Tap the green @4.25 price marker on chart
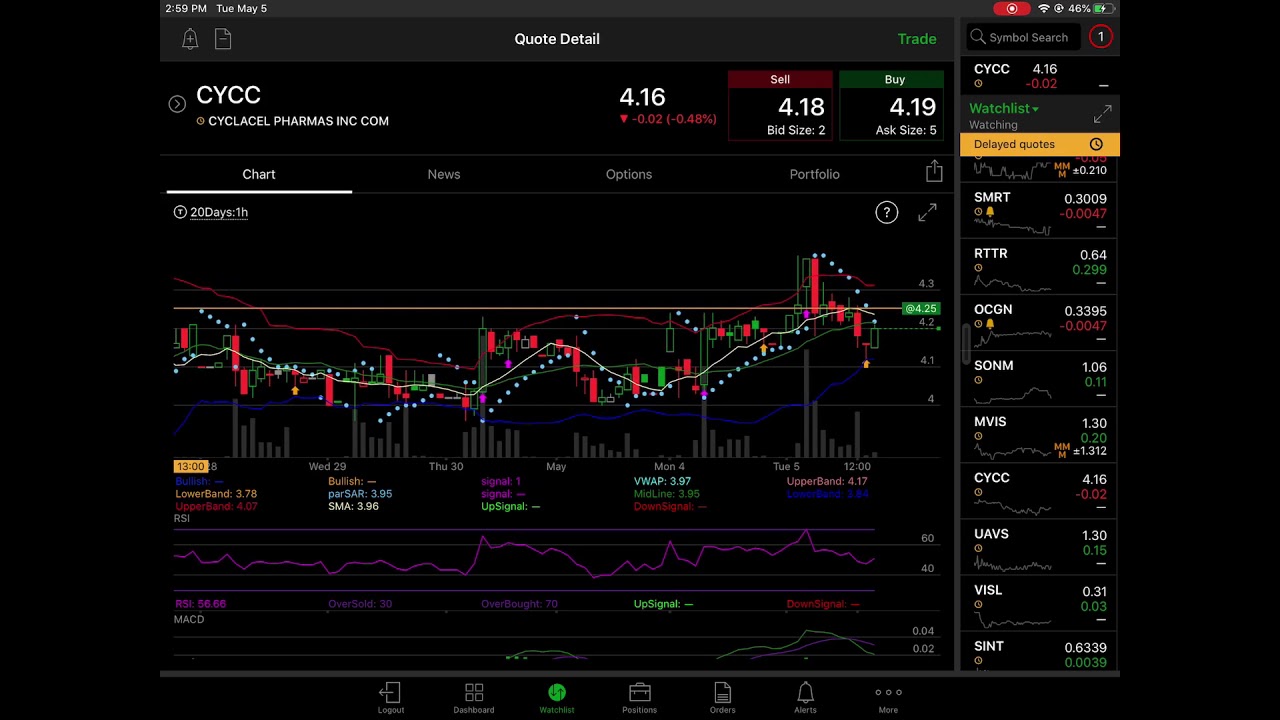Image resolution: width=1280 pixels, height=720 pixels. (x=921, y=309)
